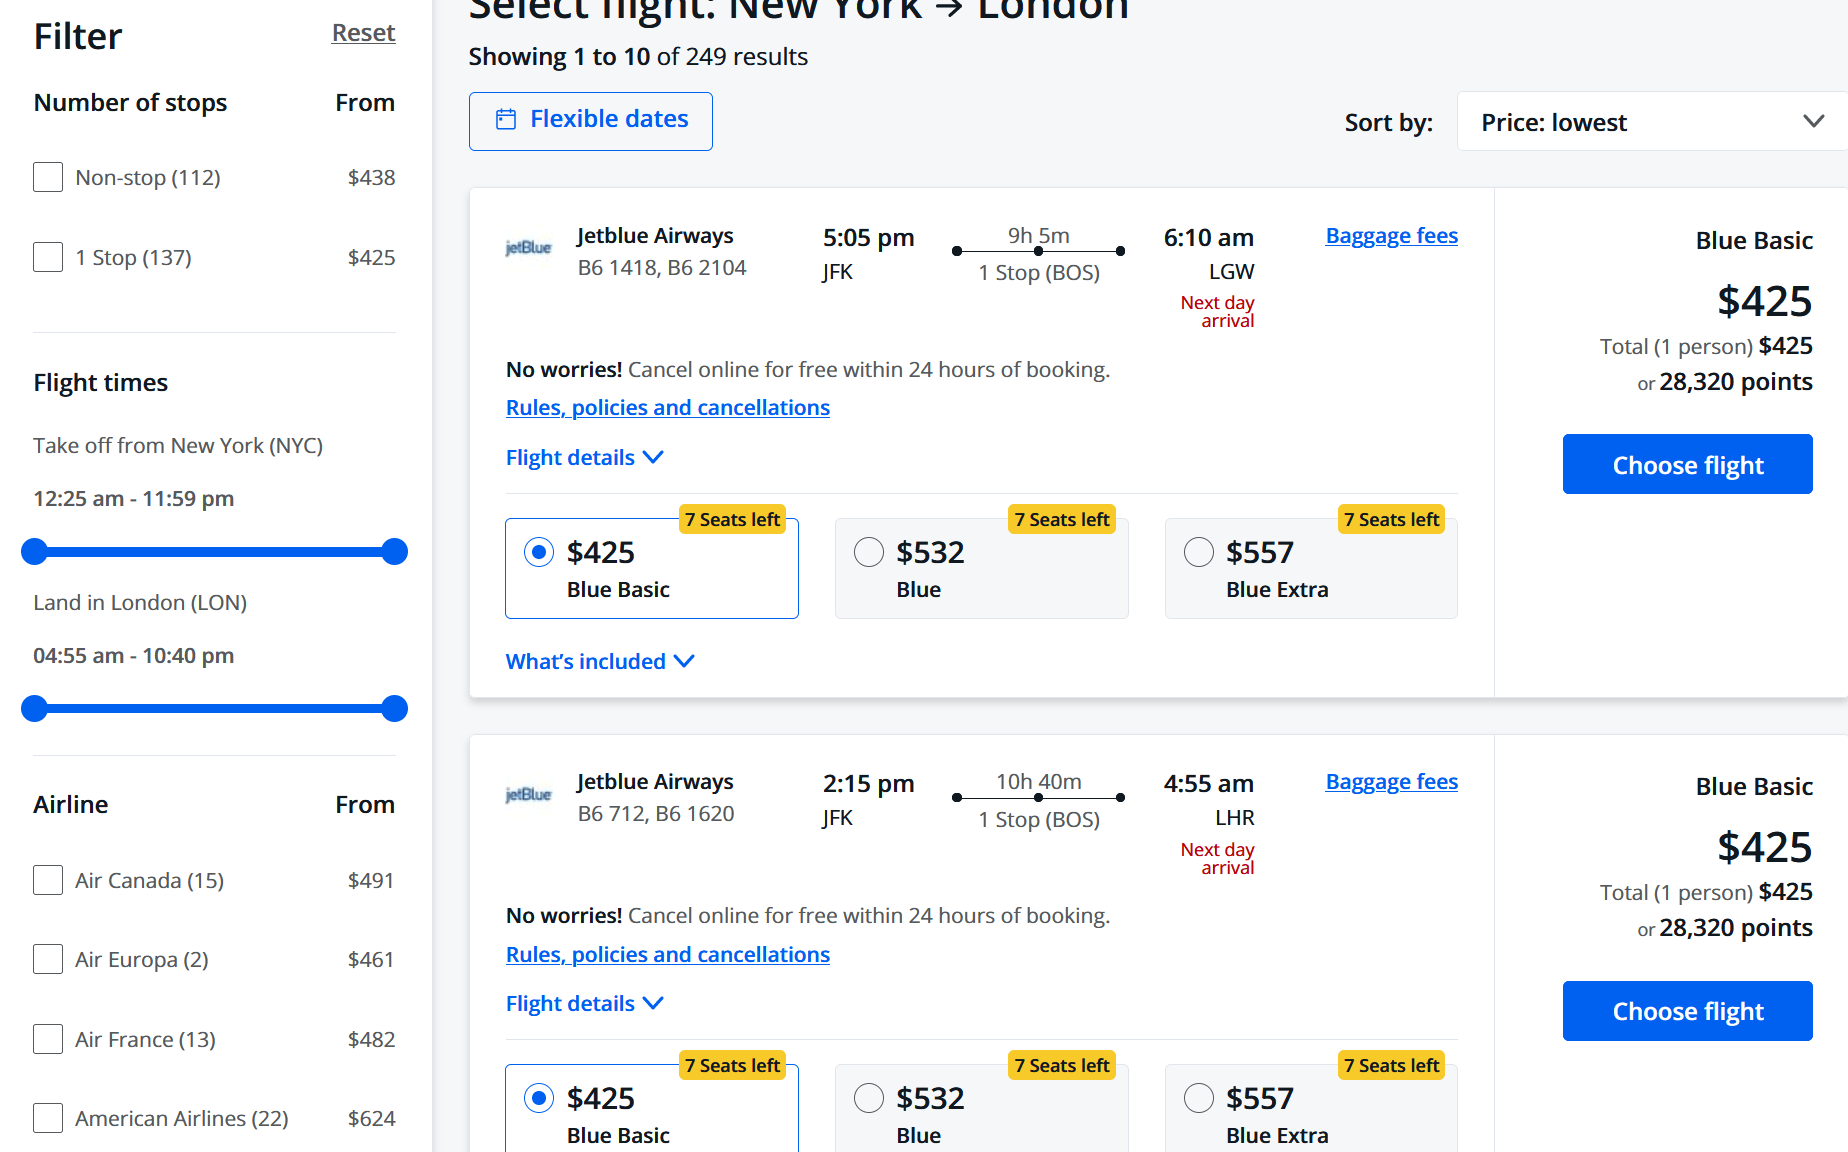Select the $532 Blue fare on first flight
The width and height of the screenshot is (1848, 1152).
pyautogui.click(x=869, y=552)
